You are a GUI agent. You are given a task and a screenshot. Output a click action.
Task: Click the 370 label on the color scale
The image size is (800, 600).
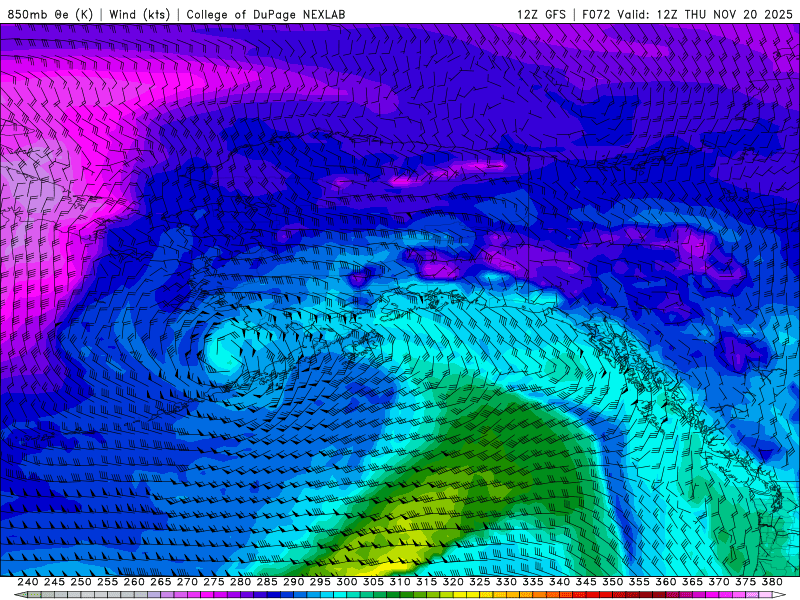tap(718, 582)
